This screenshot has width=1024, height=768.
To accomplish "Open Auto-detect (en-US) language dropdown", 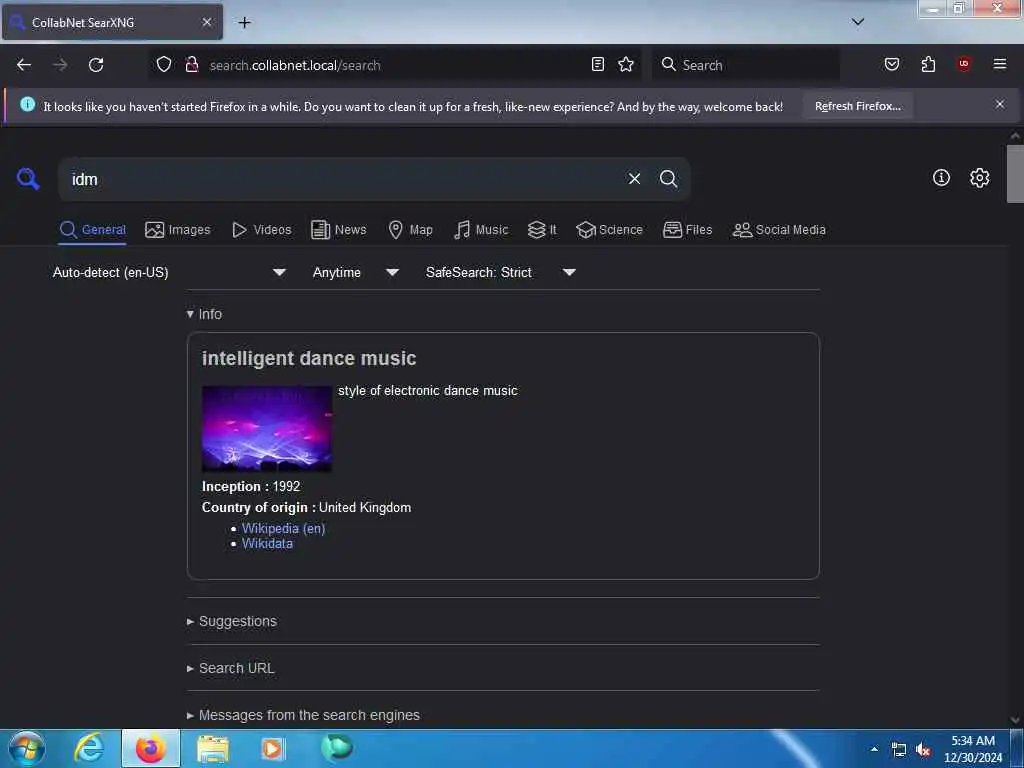I will [x=169, y=272].
